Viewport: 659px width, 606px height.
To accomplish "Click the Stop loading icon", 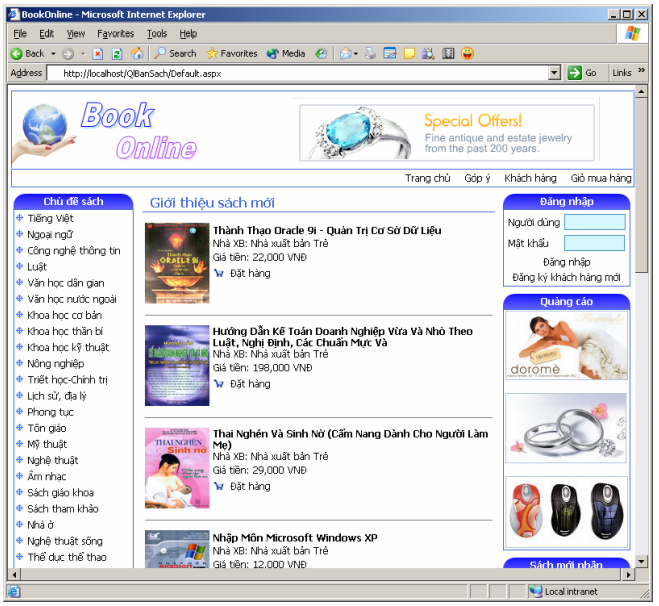I will point(97,53).
